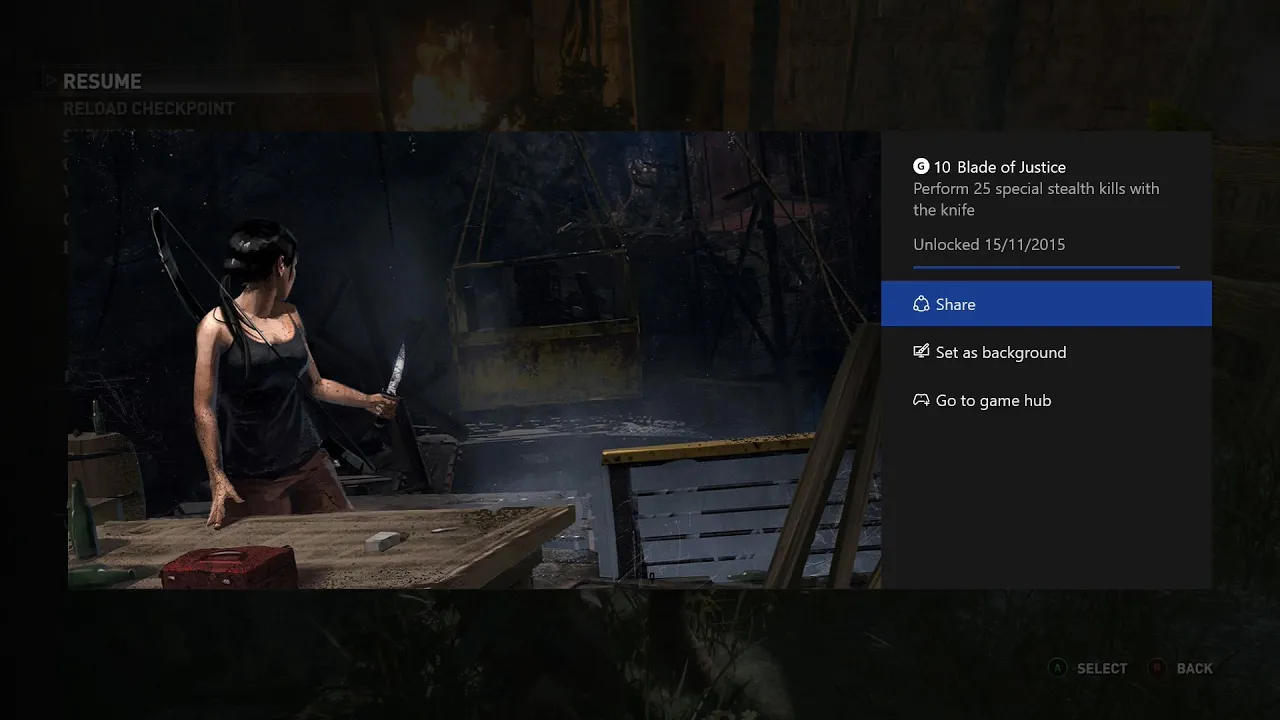Click the Set as background picture icon
Image resolution: width=1280 pixels, height=720 pixels.
(x=921, y=352)
